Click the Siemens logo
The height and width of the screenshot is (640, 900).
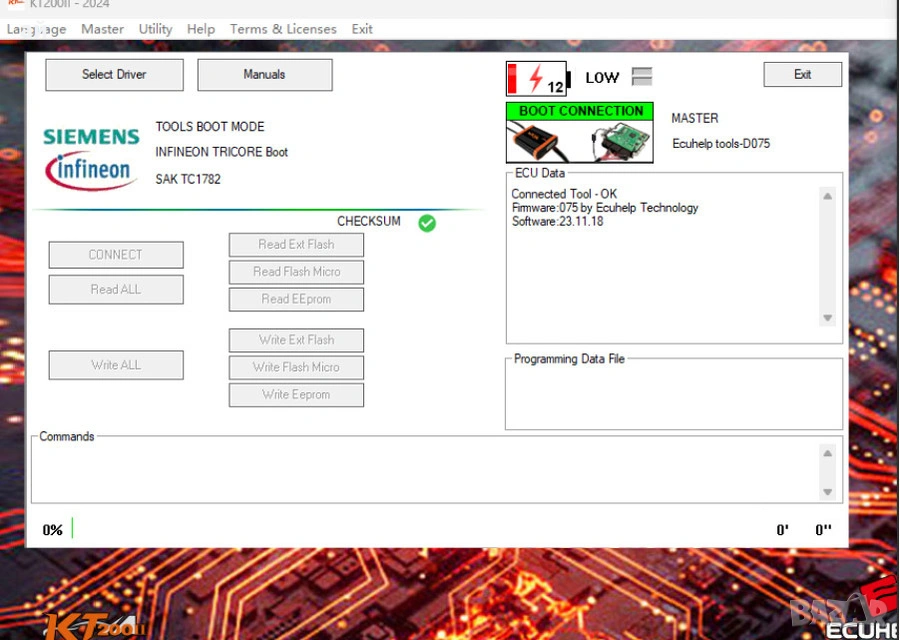click(91, 137)
